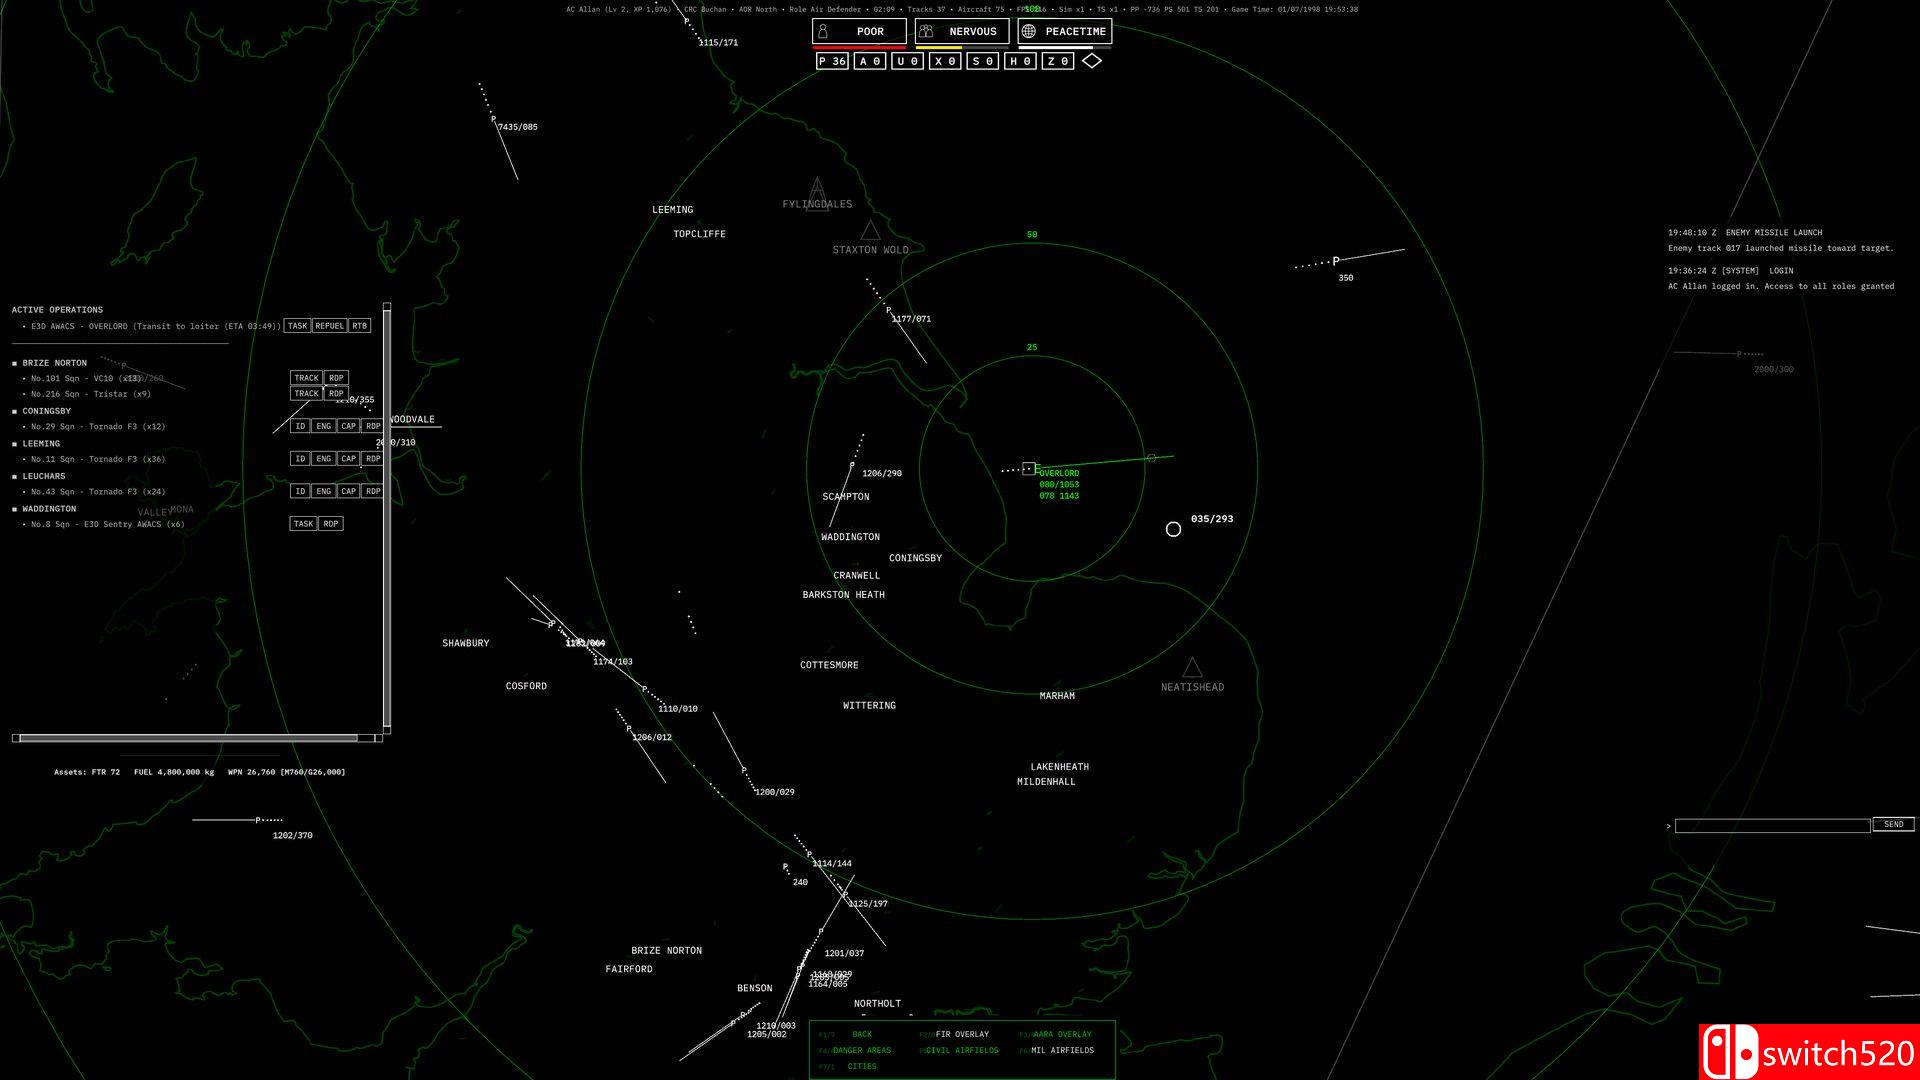Toggle the FIR OVERLAY display

tap(962, 1034)
